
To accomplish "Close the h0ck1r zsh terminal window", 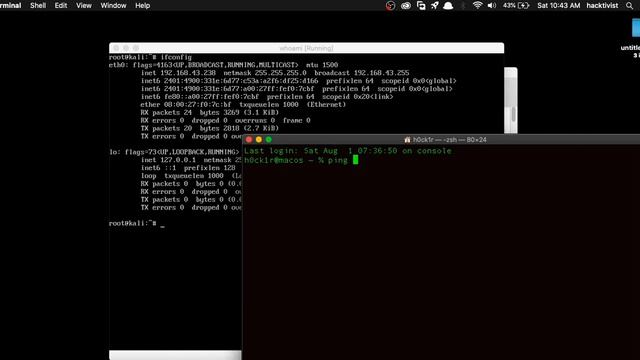I will pos(249,140).
